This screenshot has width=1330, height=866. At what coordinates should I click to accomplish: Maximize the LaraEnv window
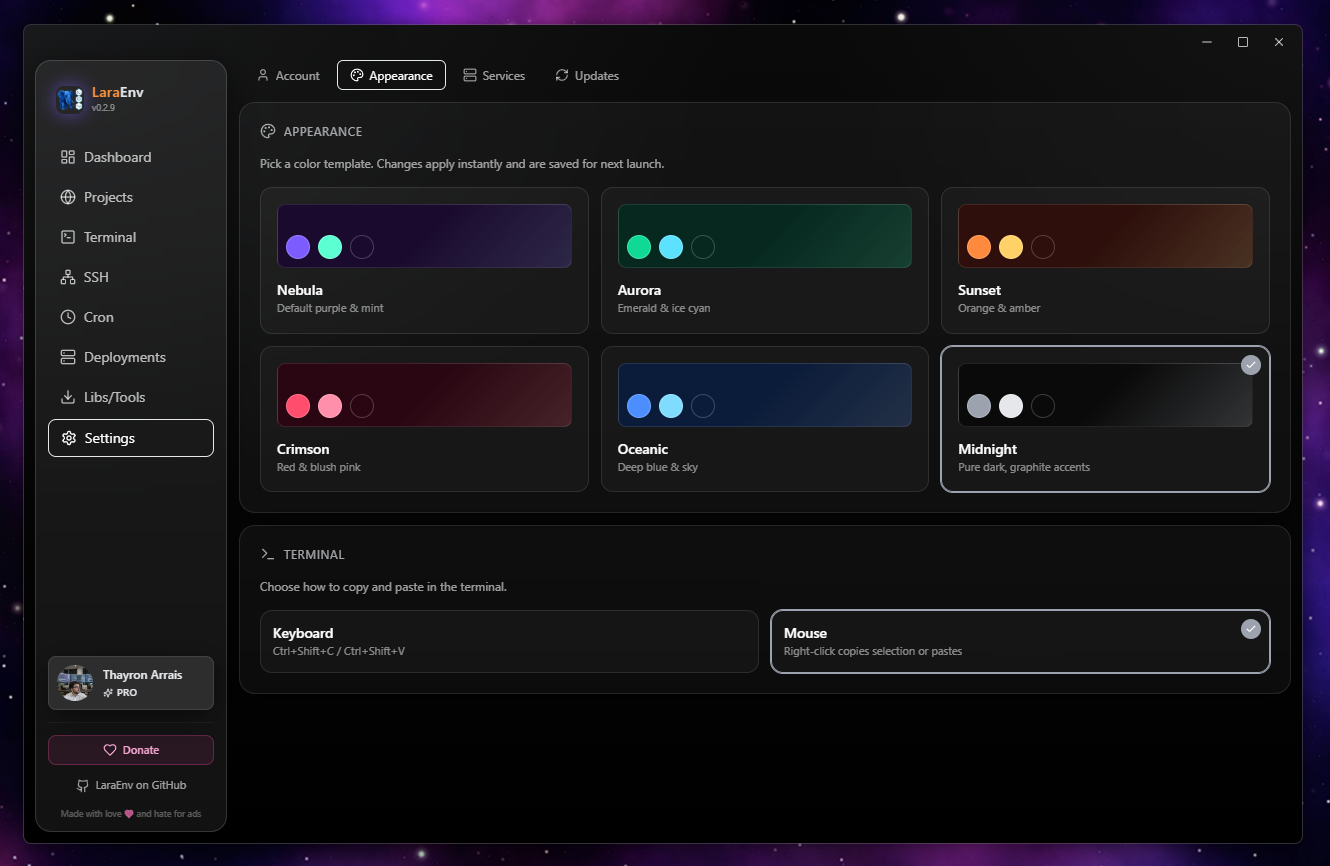pyautogui.click(x=1243, y=42)
